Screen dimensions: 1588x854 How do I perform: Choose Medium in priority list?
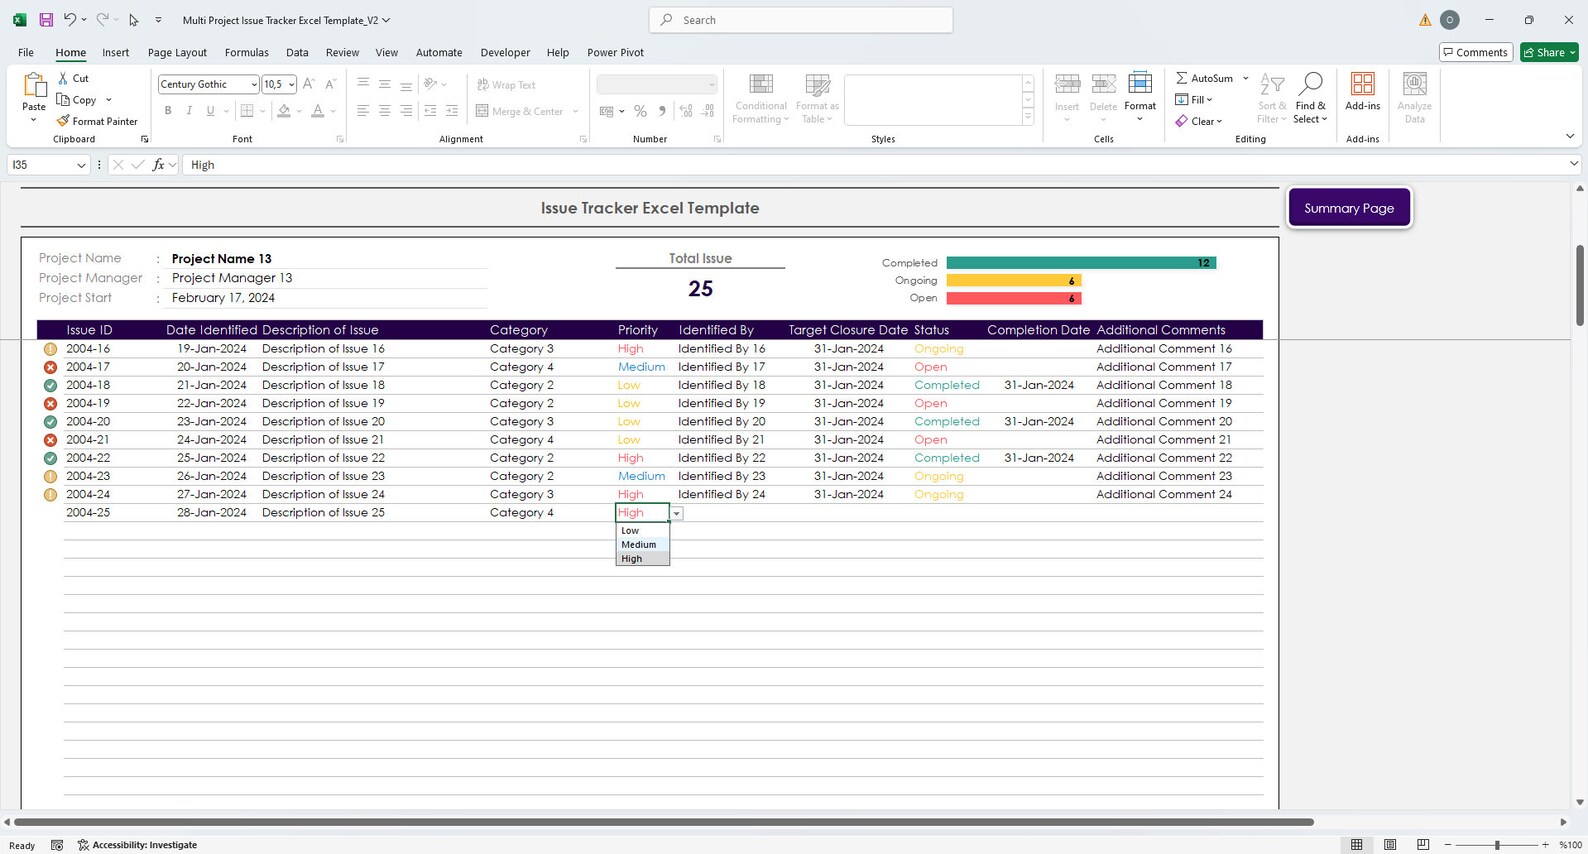pos(643,545)
